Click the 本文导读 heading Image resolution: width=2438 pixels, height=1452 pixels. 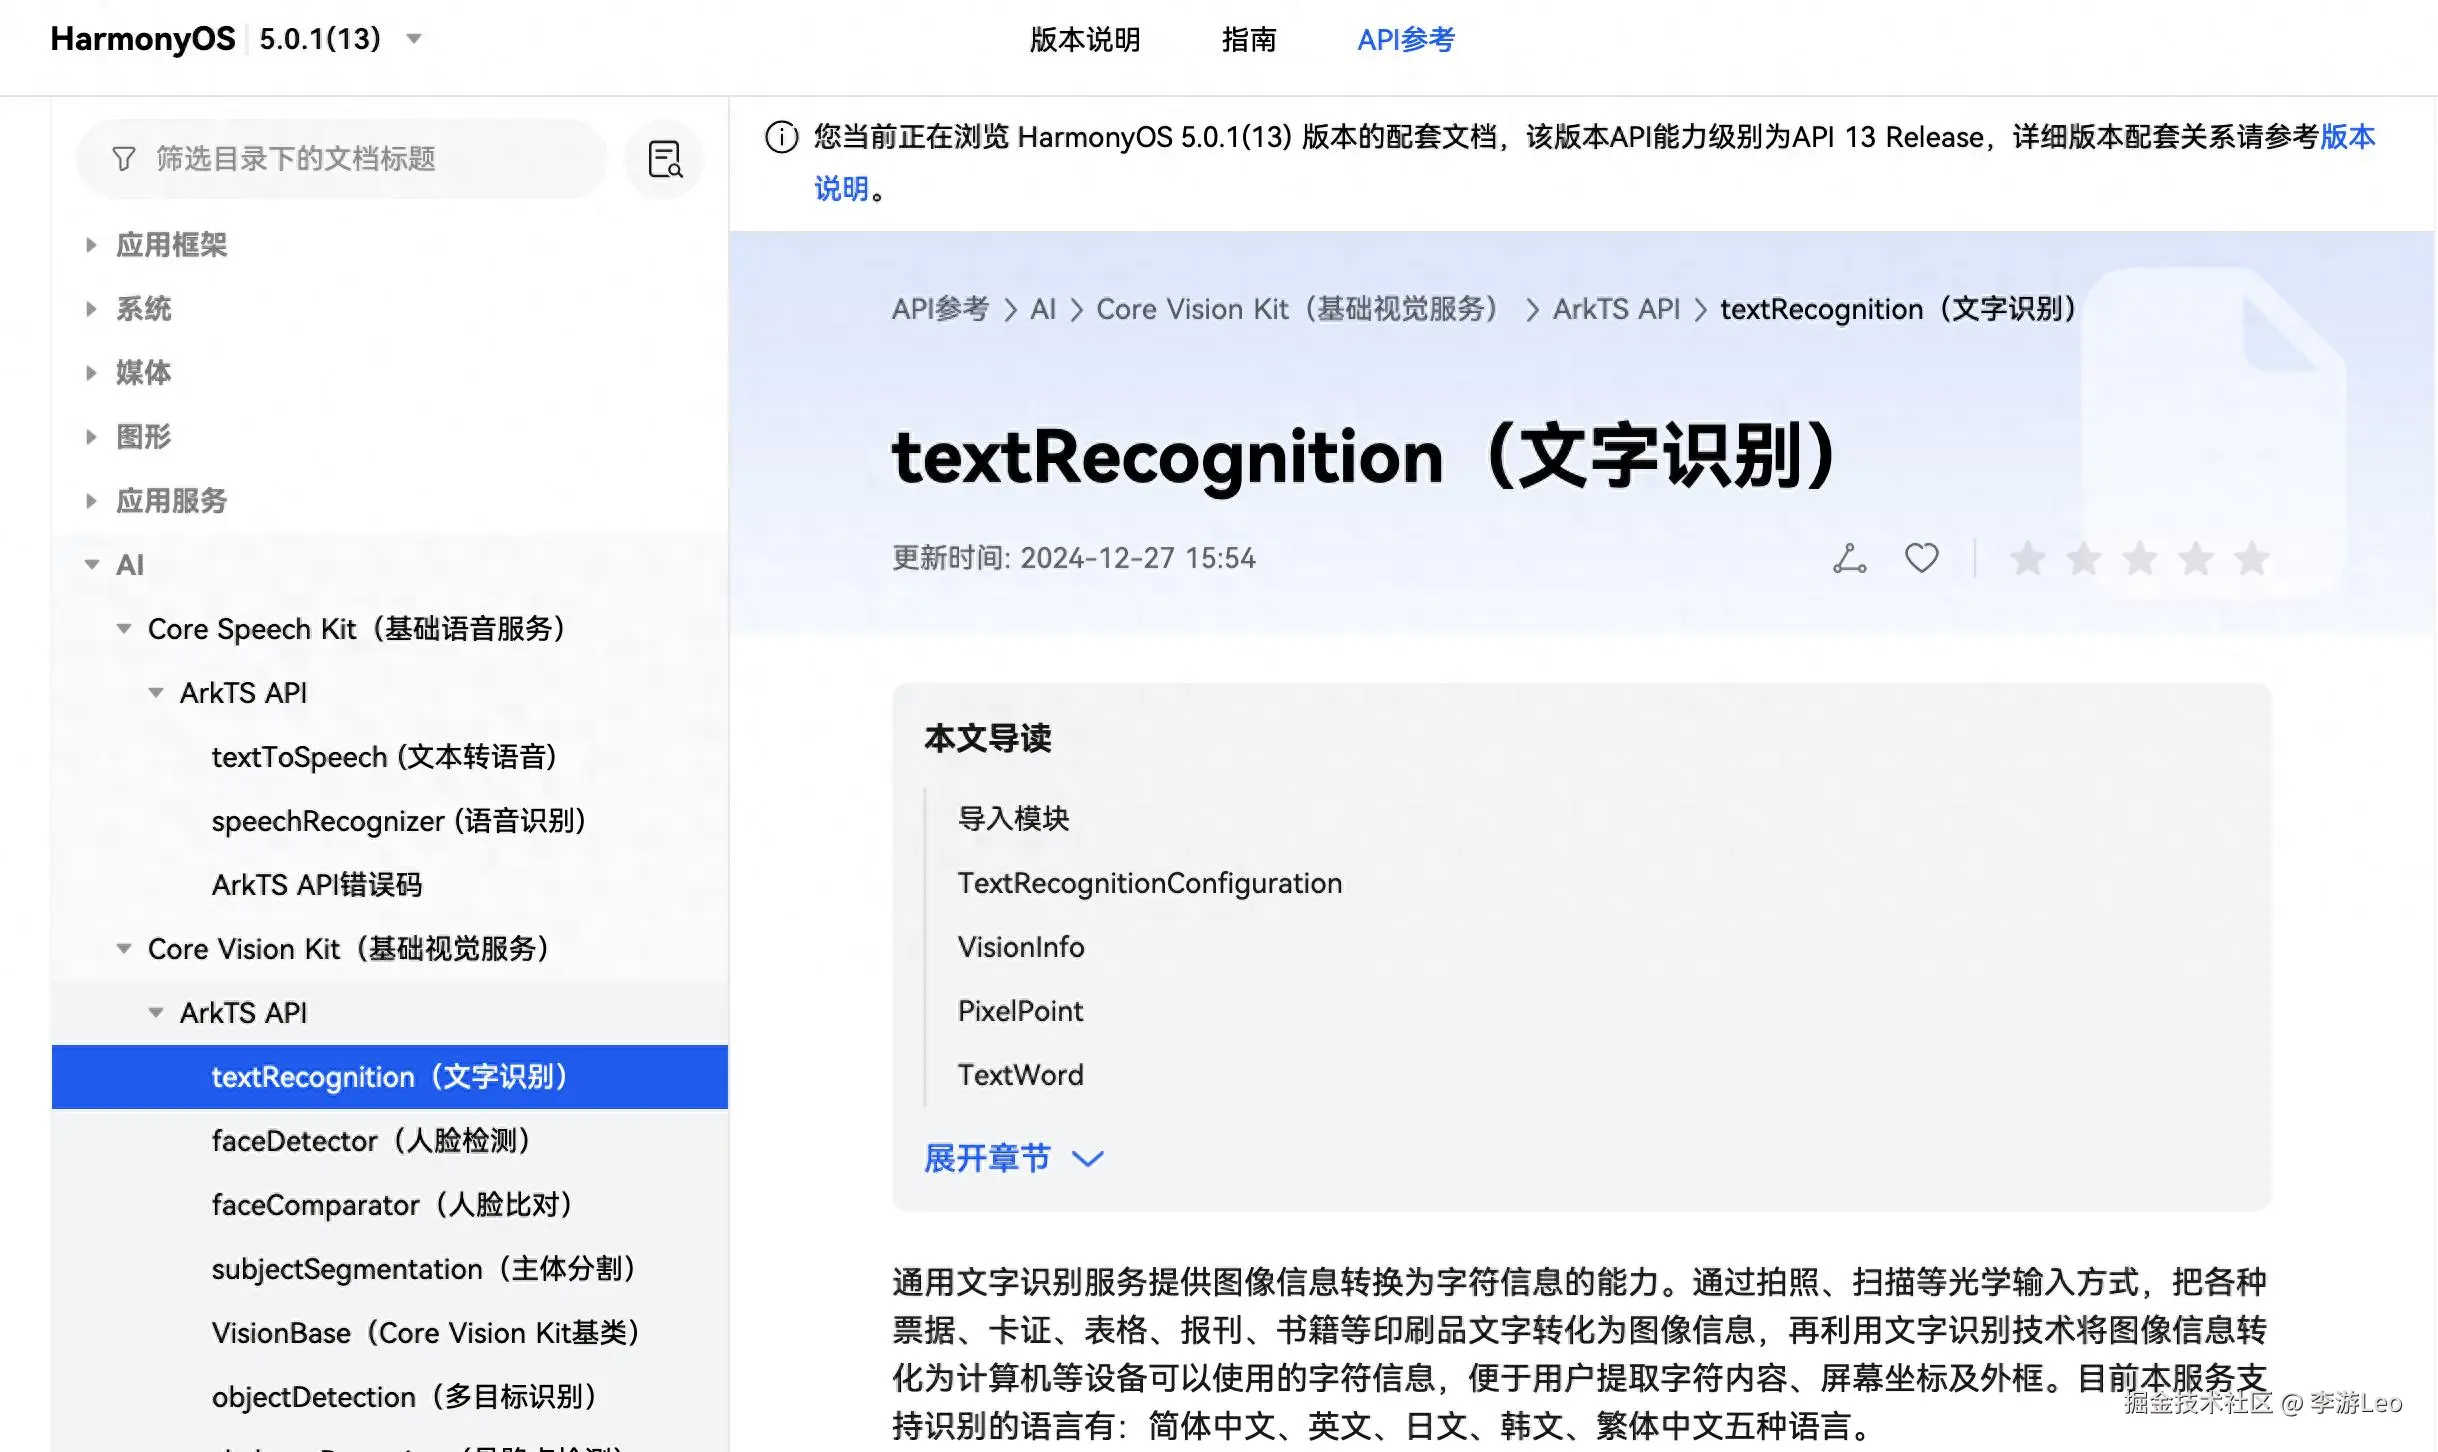tap(988, 738)
